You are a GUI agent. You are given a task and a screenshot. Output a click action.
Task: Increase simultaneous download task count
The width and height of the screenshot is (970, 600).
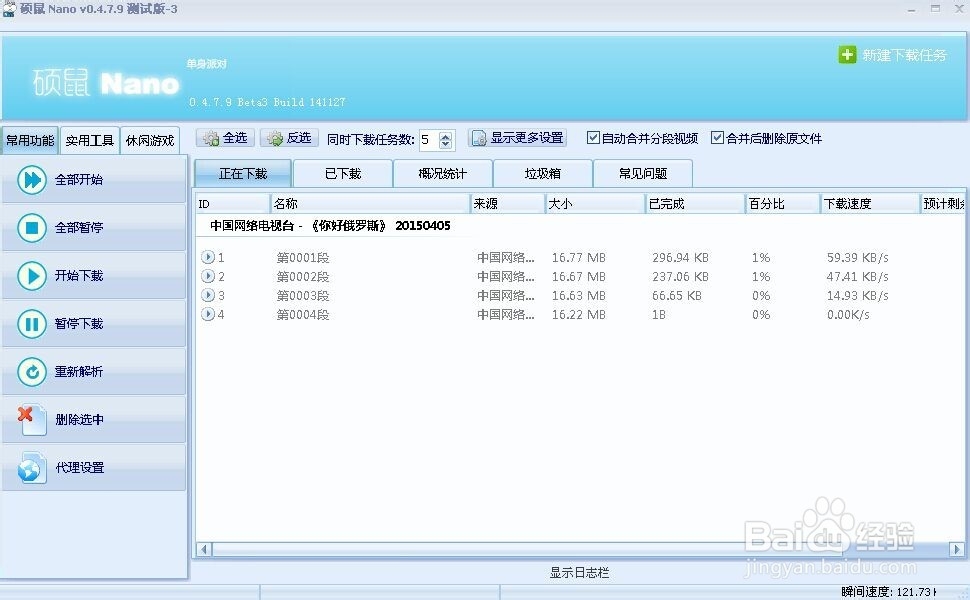[445, 135]
